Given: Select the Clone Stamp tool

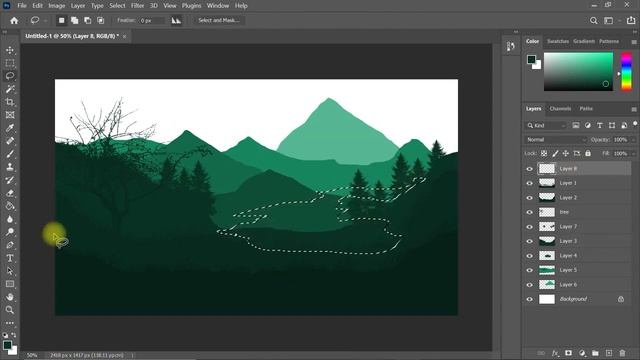Looking at the screenshot, I should pos(10,167).
